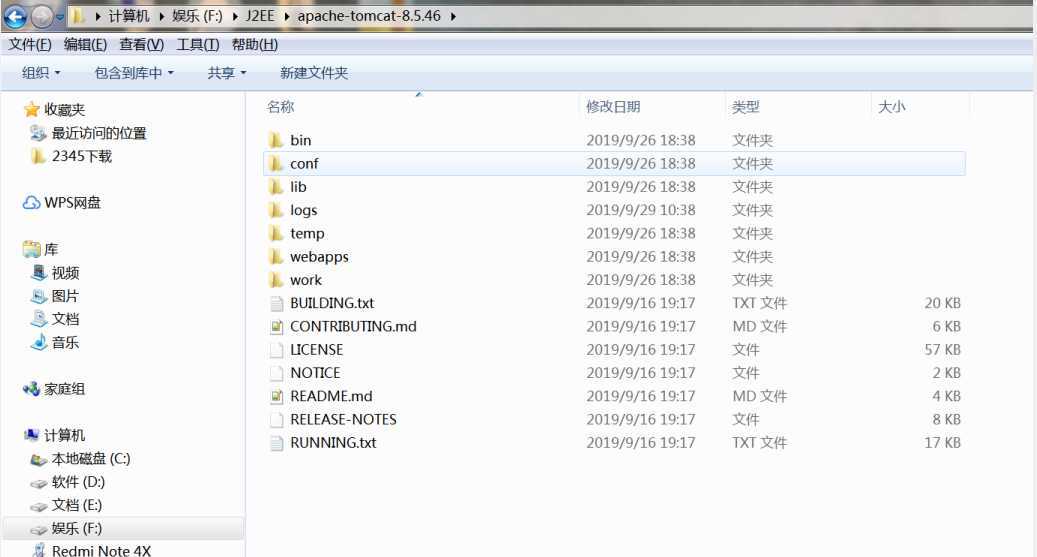Click the bin folder icon

click(276, 140)
